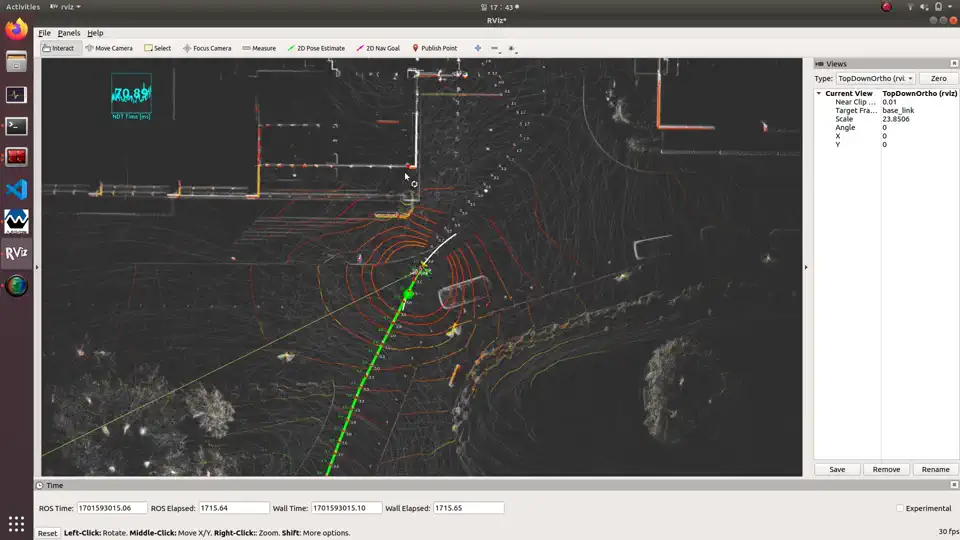Click Activities in the top bar

23,7
